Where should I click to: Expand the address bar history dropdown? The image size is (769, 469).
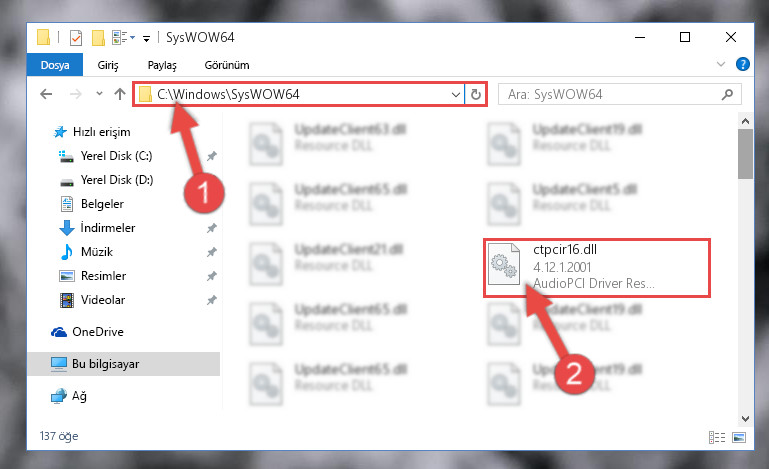(x=456, y=94)
